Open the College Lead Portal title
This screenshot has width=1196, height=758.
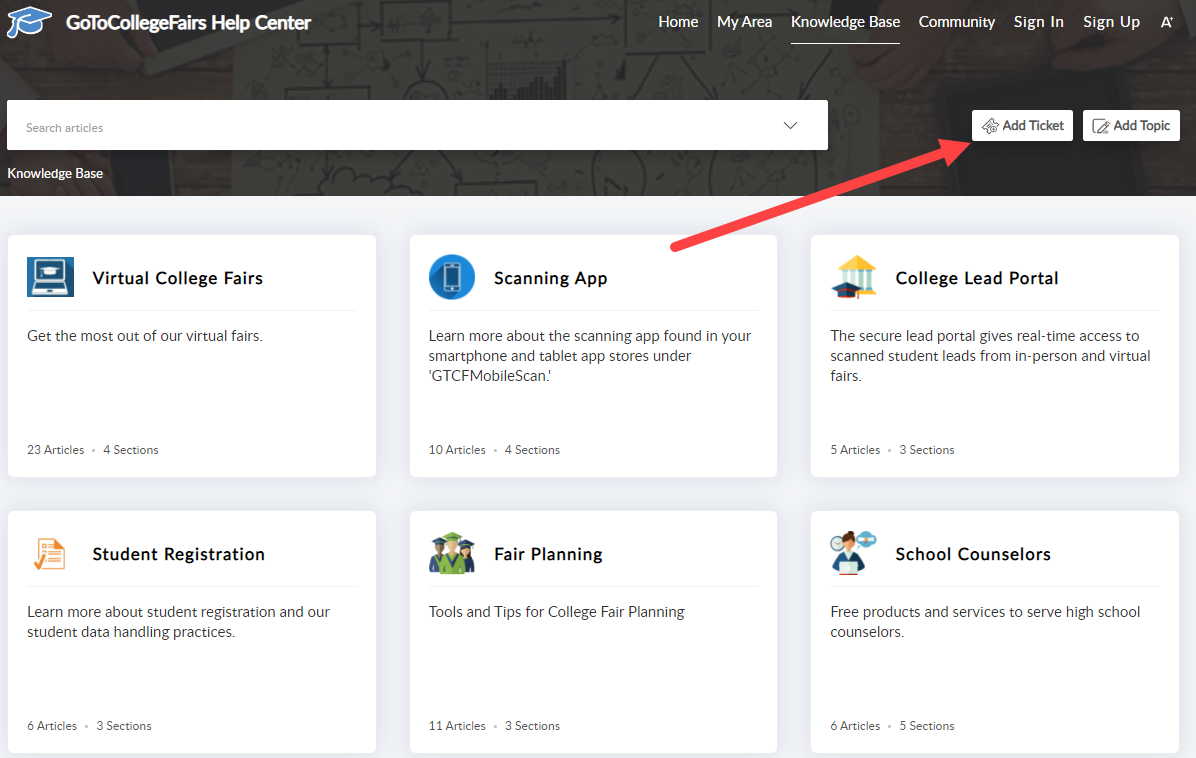pyautogui.click(x=977, y=278)
